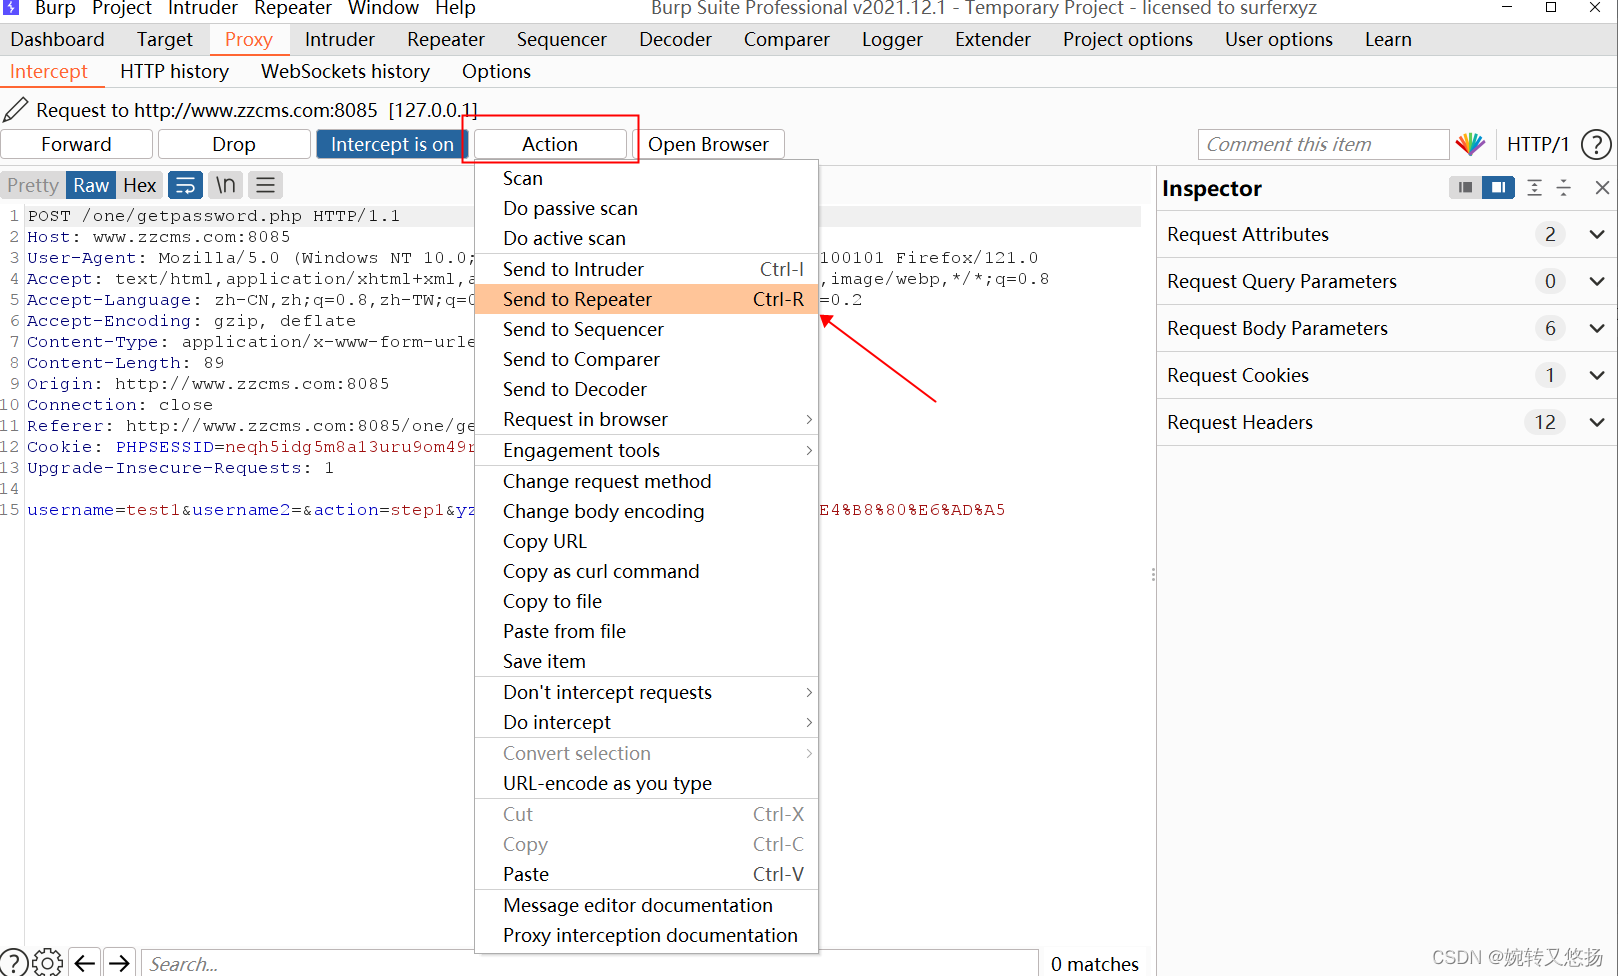Viewport: 1618px width, 976px height.
Task: Open the HTTP history sub-tab
Action: click(x=174, y=71)
